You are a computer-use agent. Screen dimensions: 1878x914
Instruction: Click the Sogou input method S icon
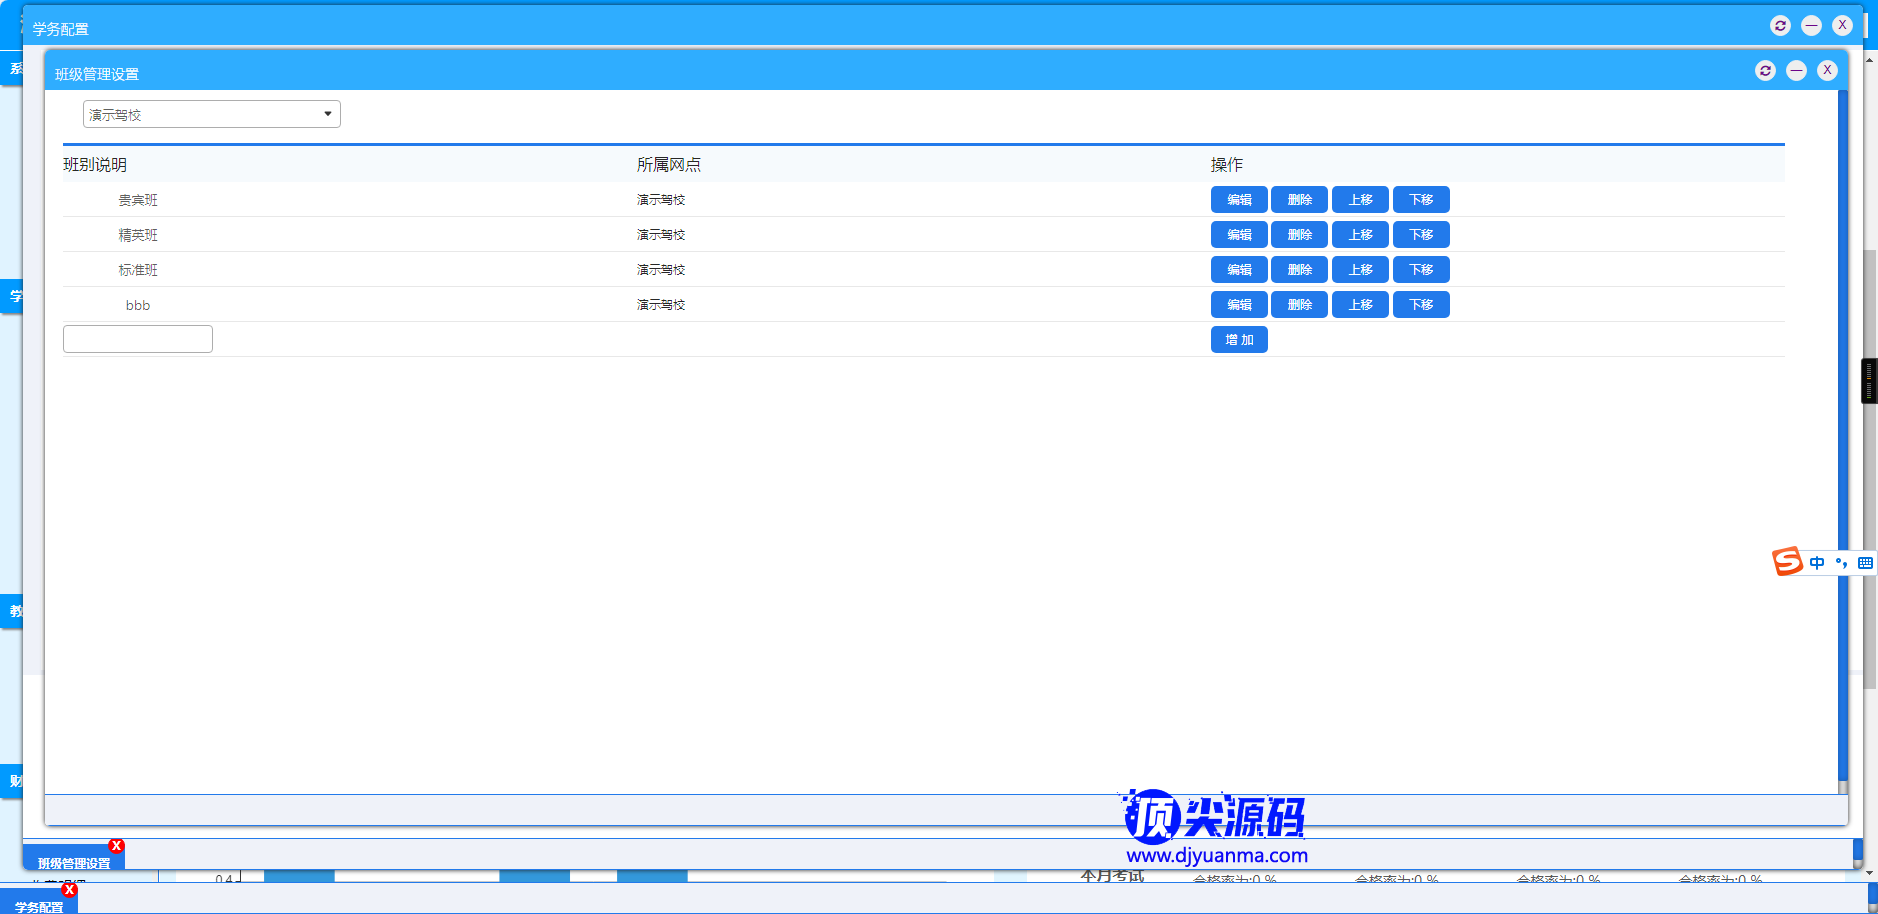(x=1787, y=562)
